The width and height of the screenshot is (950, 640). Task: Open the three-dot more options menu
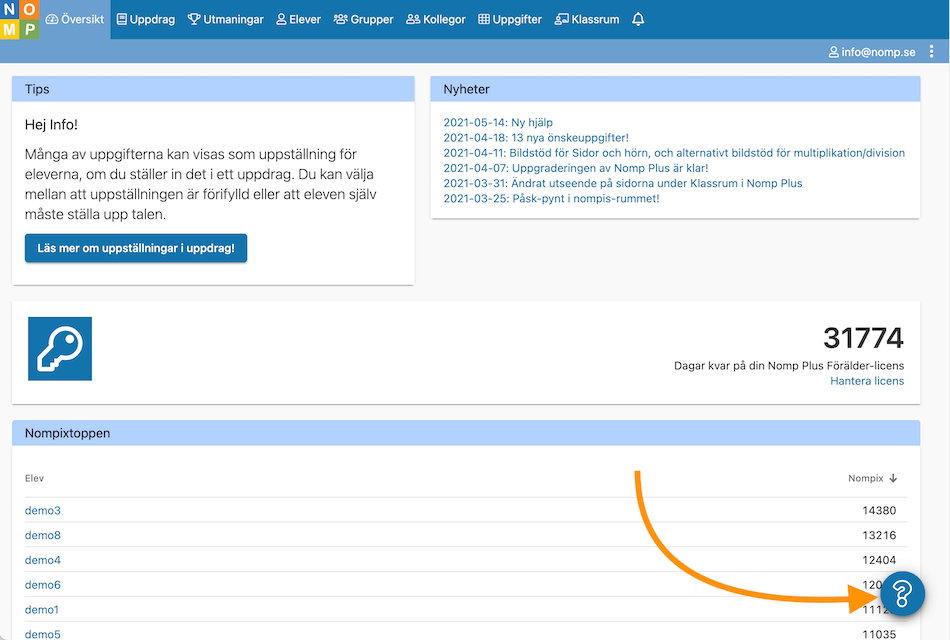click(x=931, y=52)
